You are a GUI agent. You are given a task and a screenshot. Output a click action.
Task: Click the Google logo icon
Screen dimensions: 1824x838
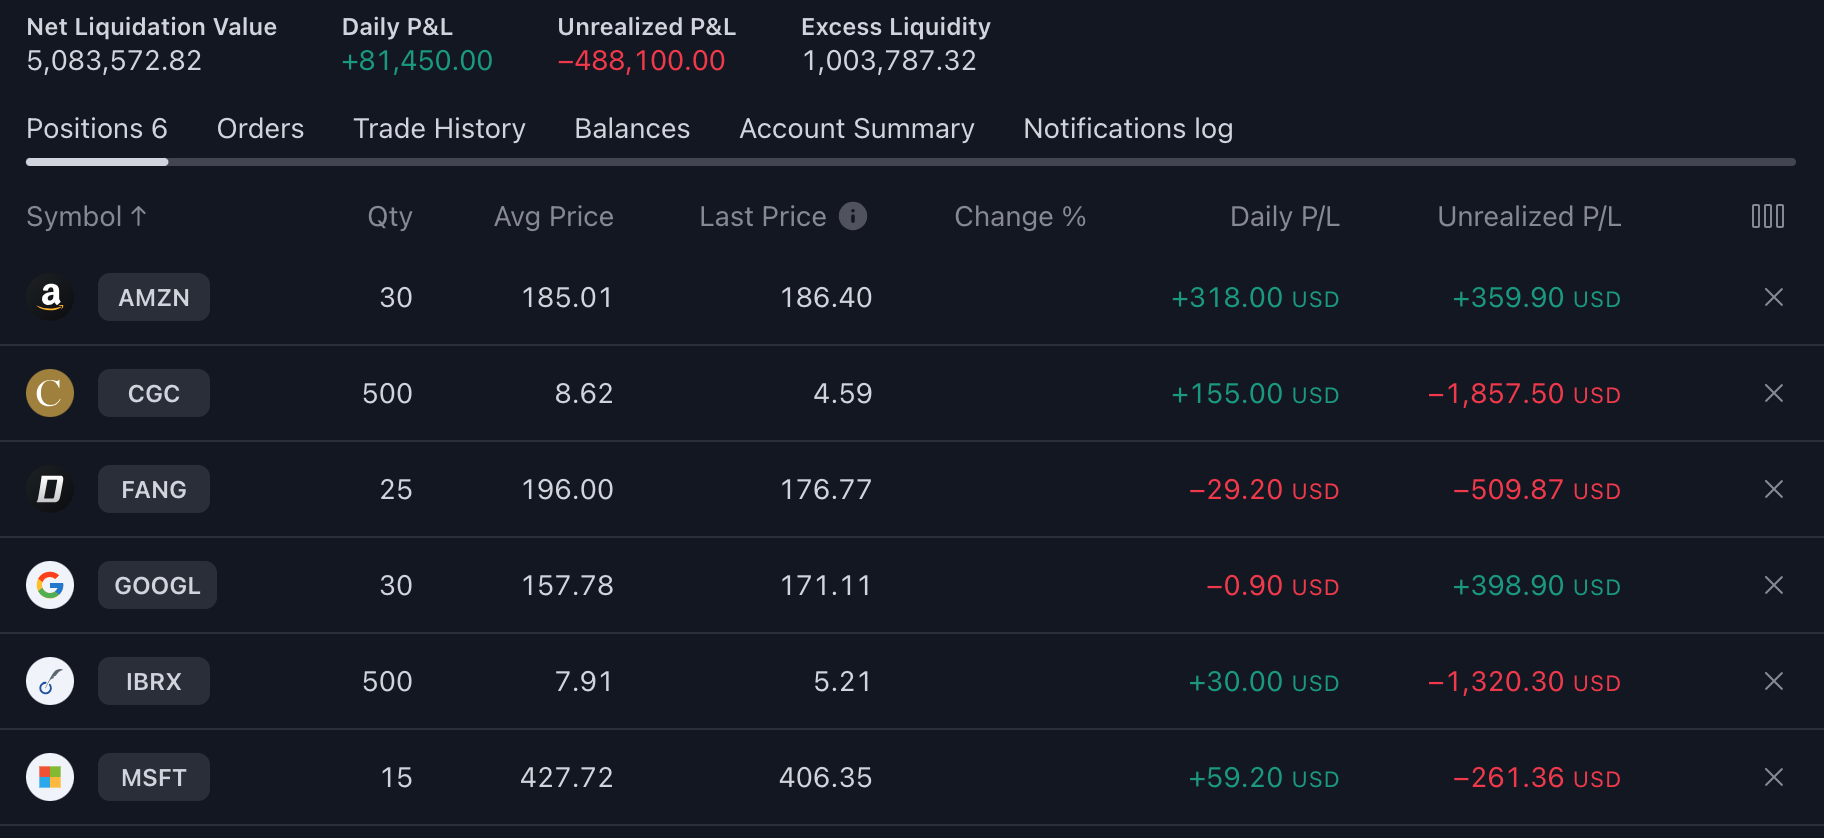50,585
